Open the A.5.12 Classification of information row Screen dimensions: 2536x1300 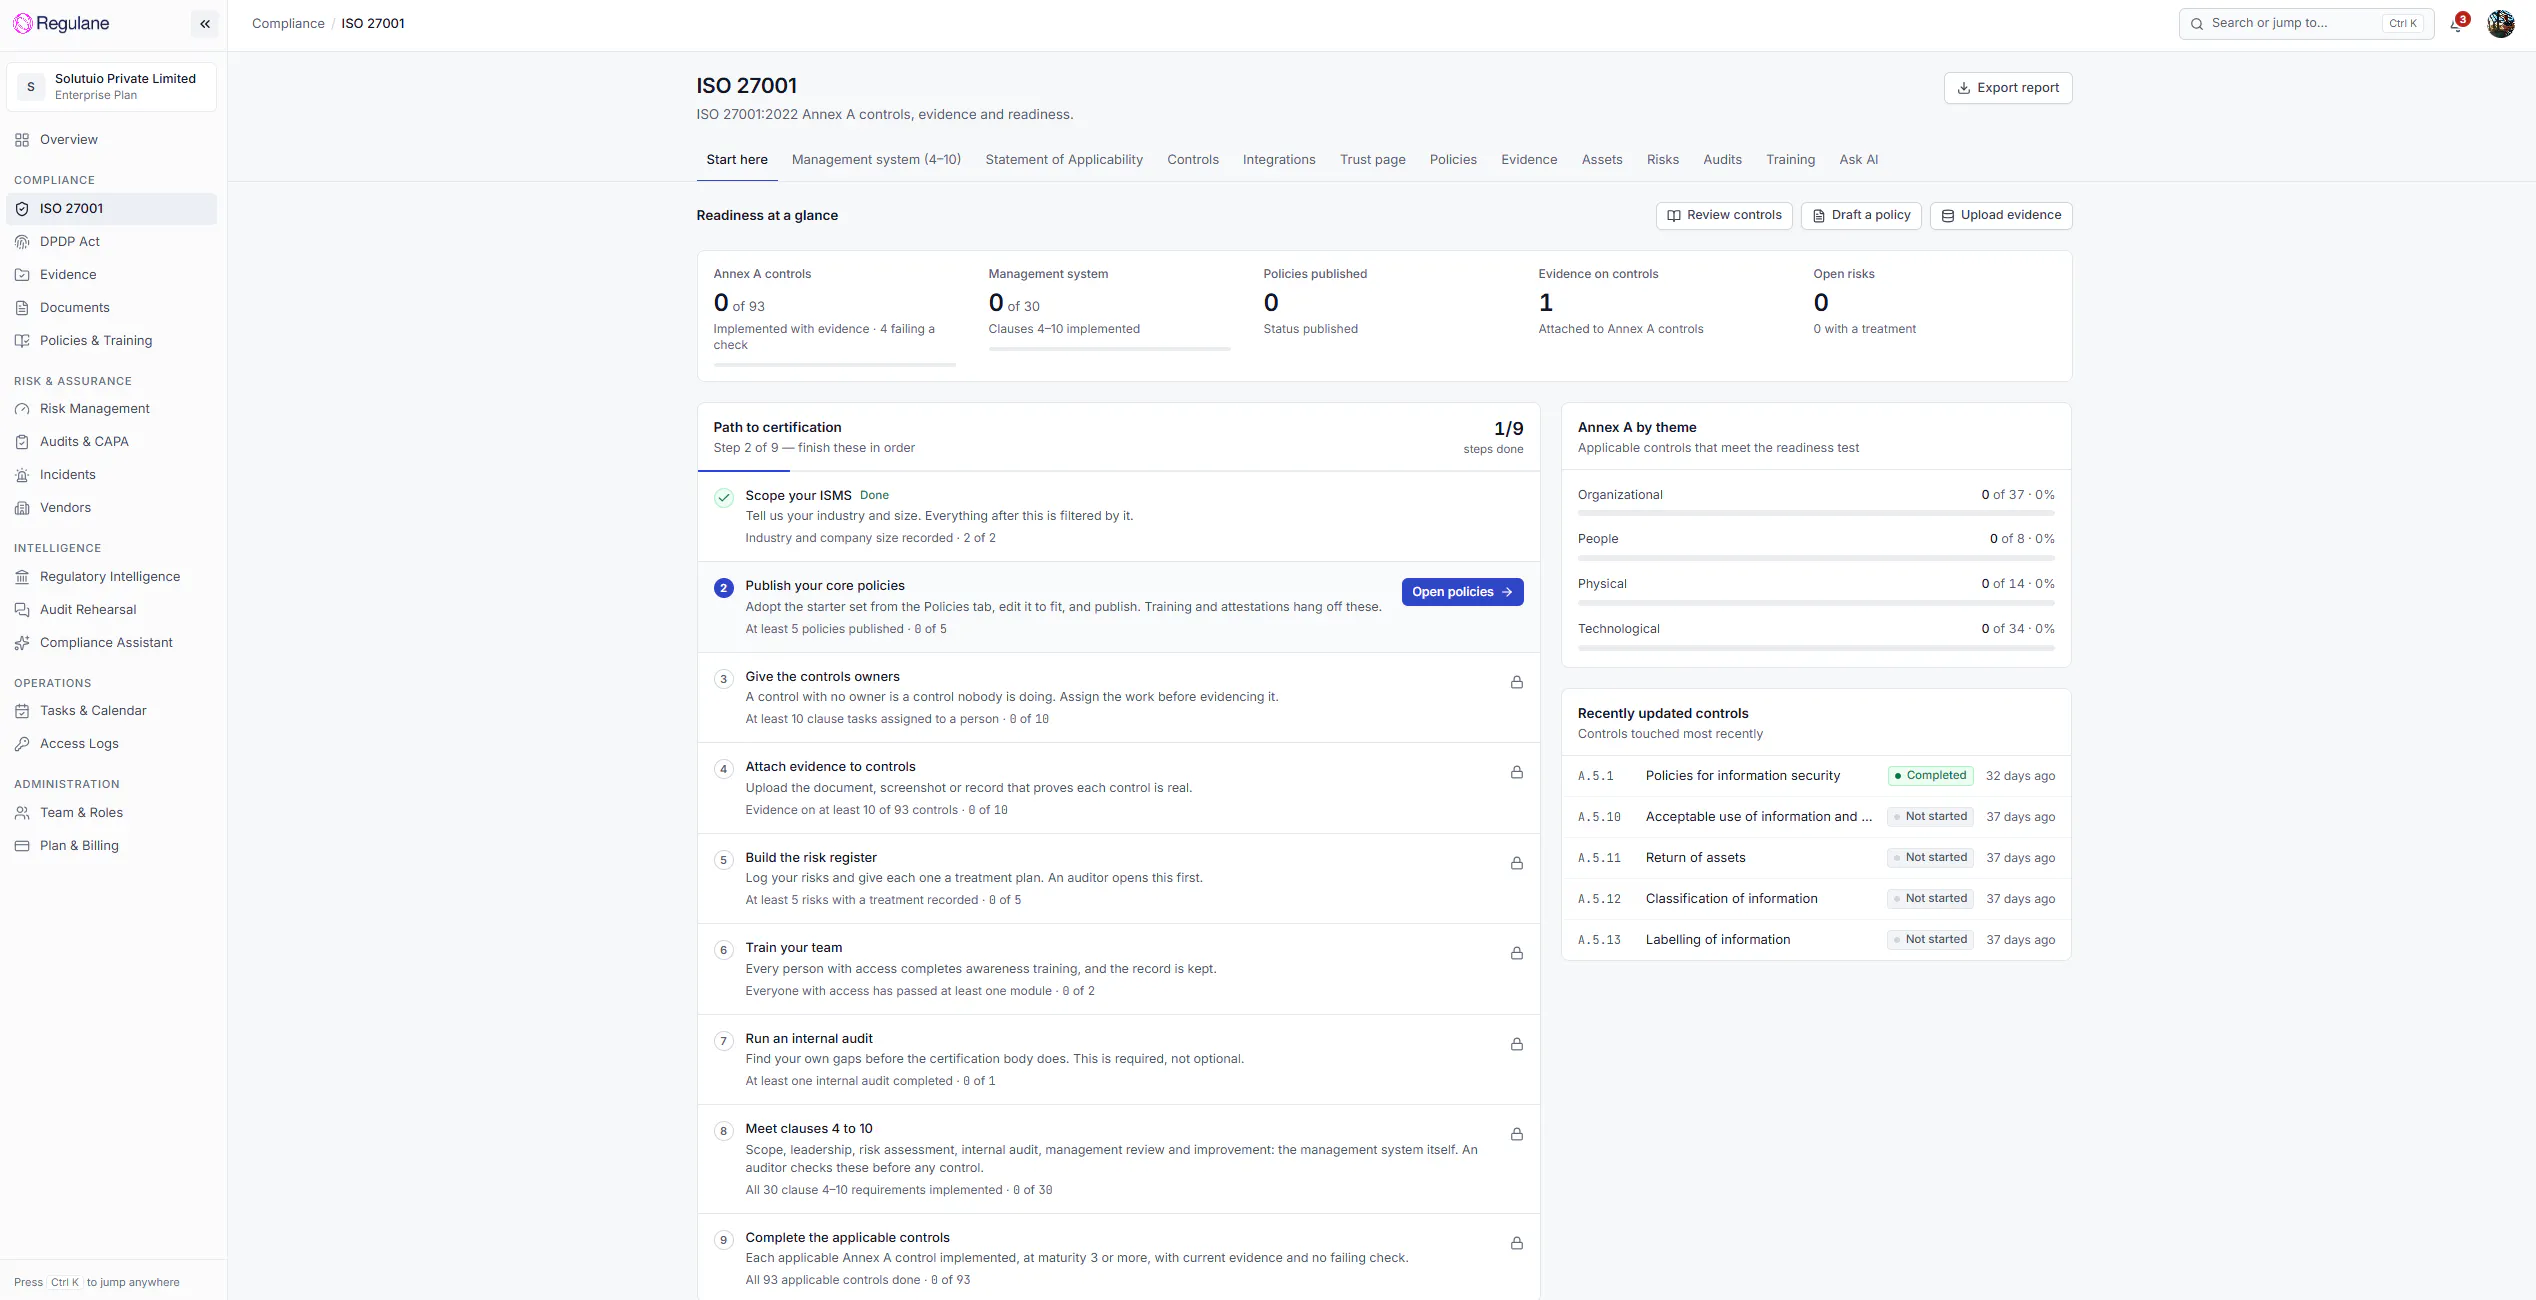(x=1816, y=899)
